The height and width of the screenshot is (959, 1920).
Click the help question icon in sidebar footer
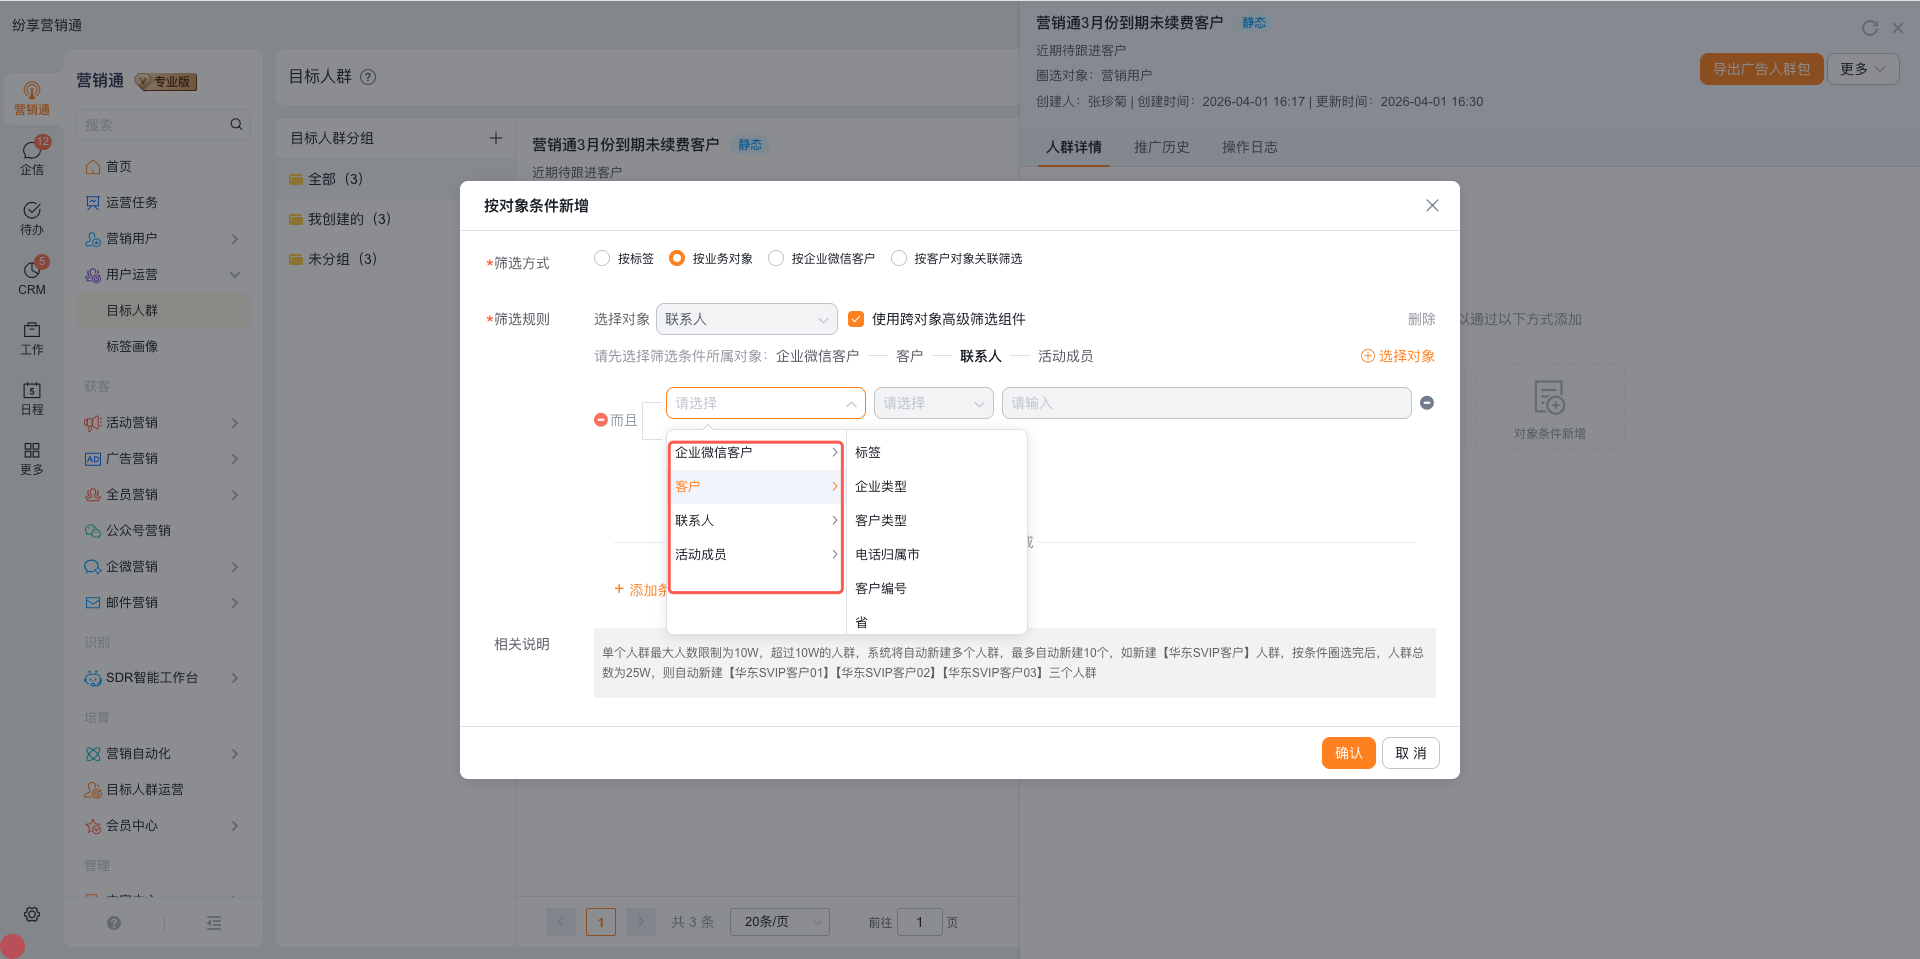114,923
